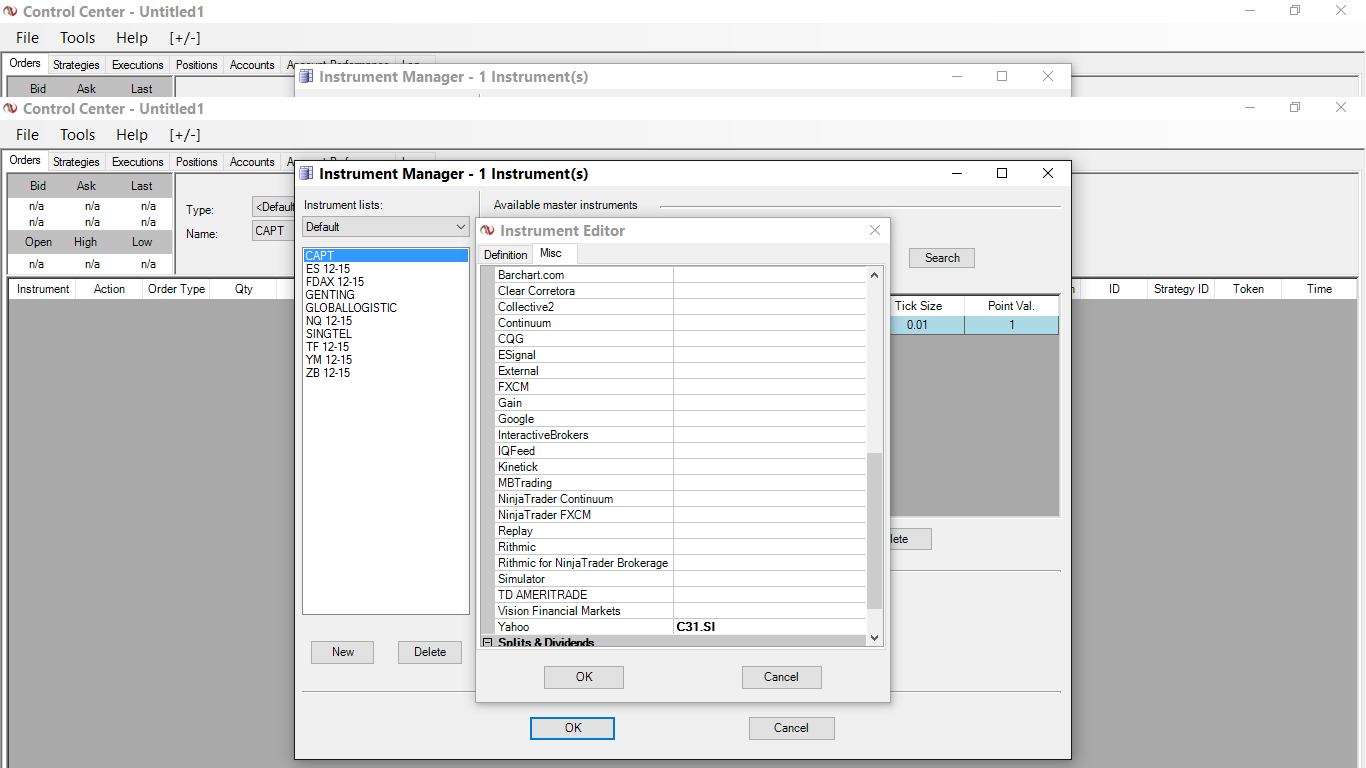Click the Token column header
The height and width of the screenshot is (768, 1366).
click(x=1248, y=289)
